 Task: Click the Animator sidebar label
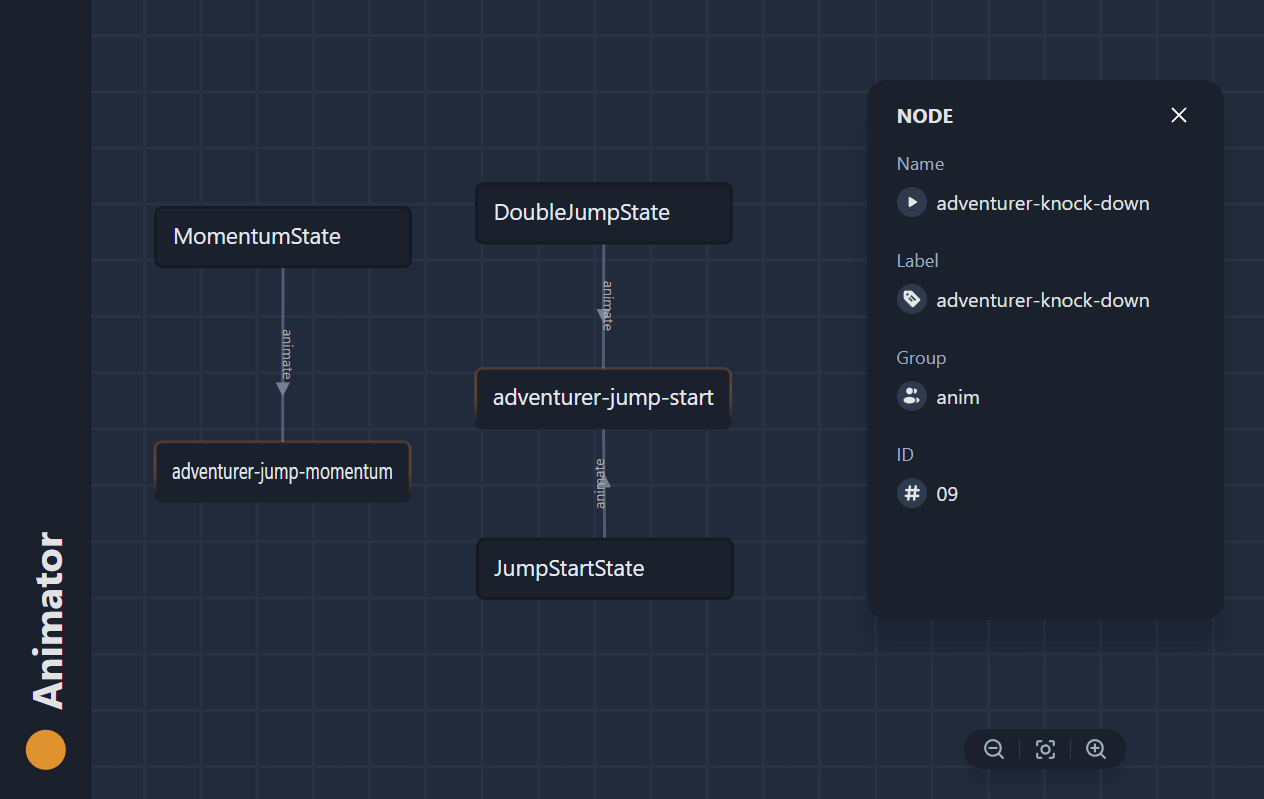pyautogui.click(x=45, y=617)
